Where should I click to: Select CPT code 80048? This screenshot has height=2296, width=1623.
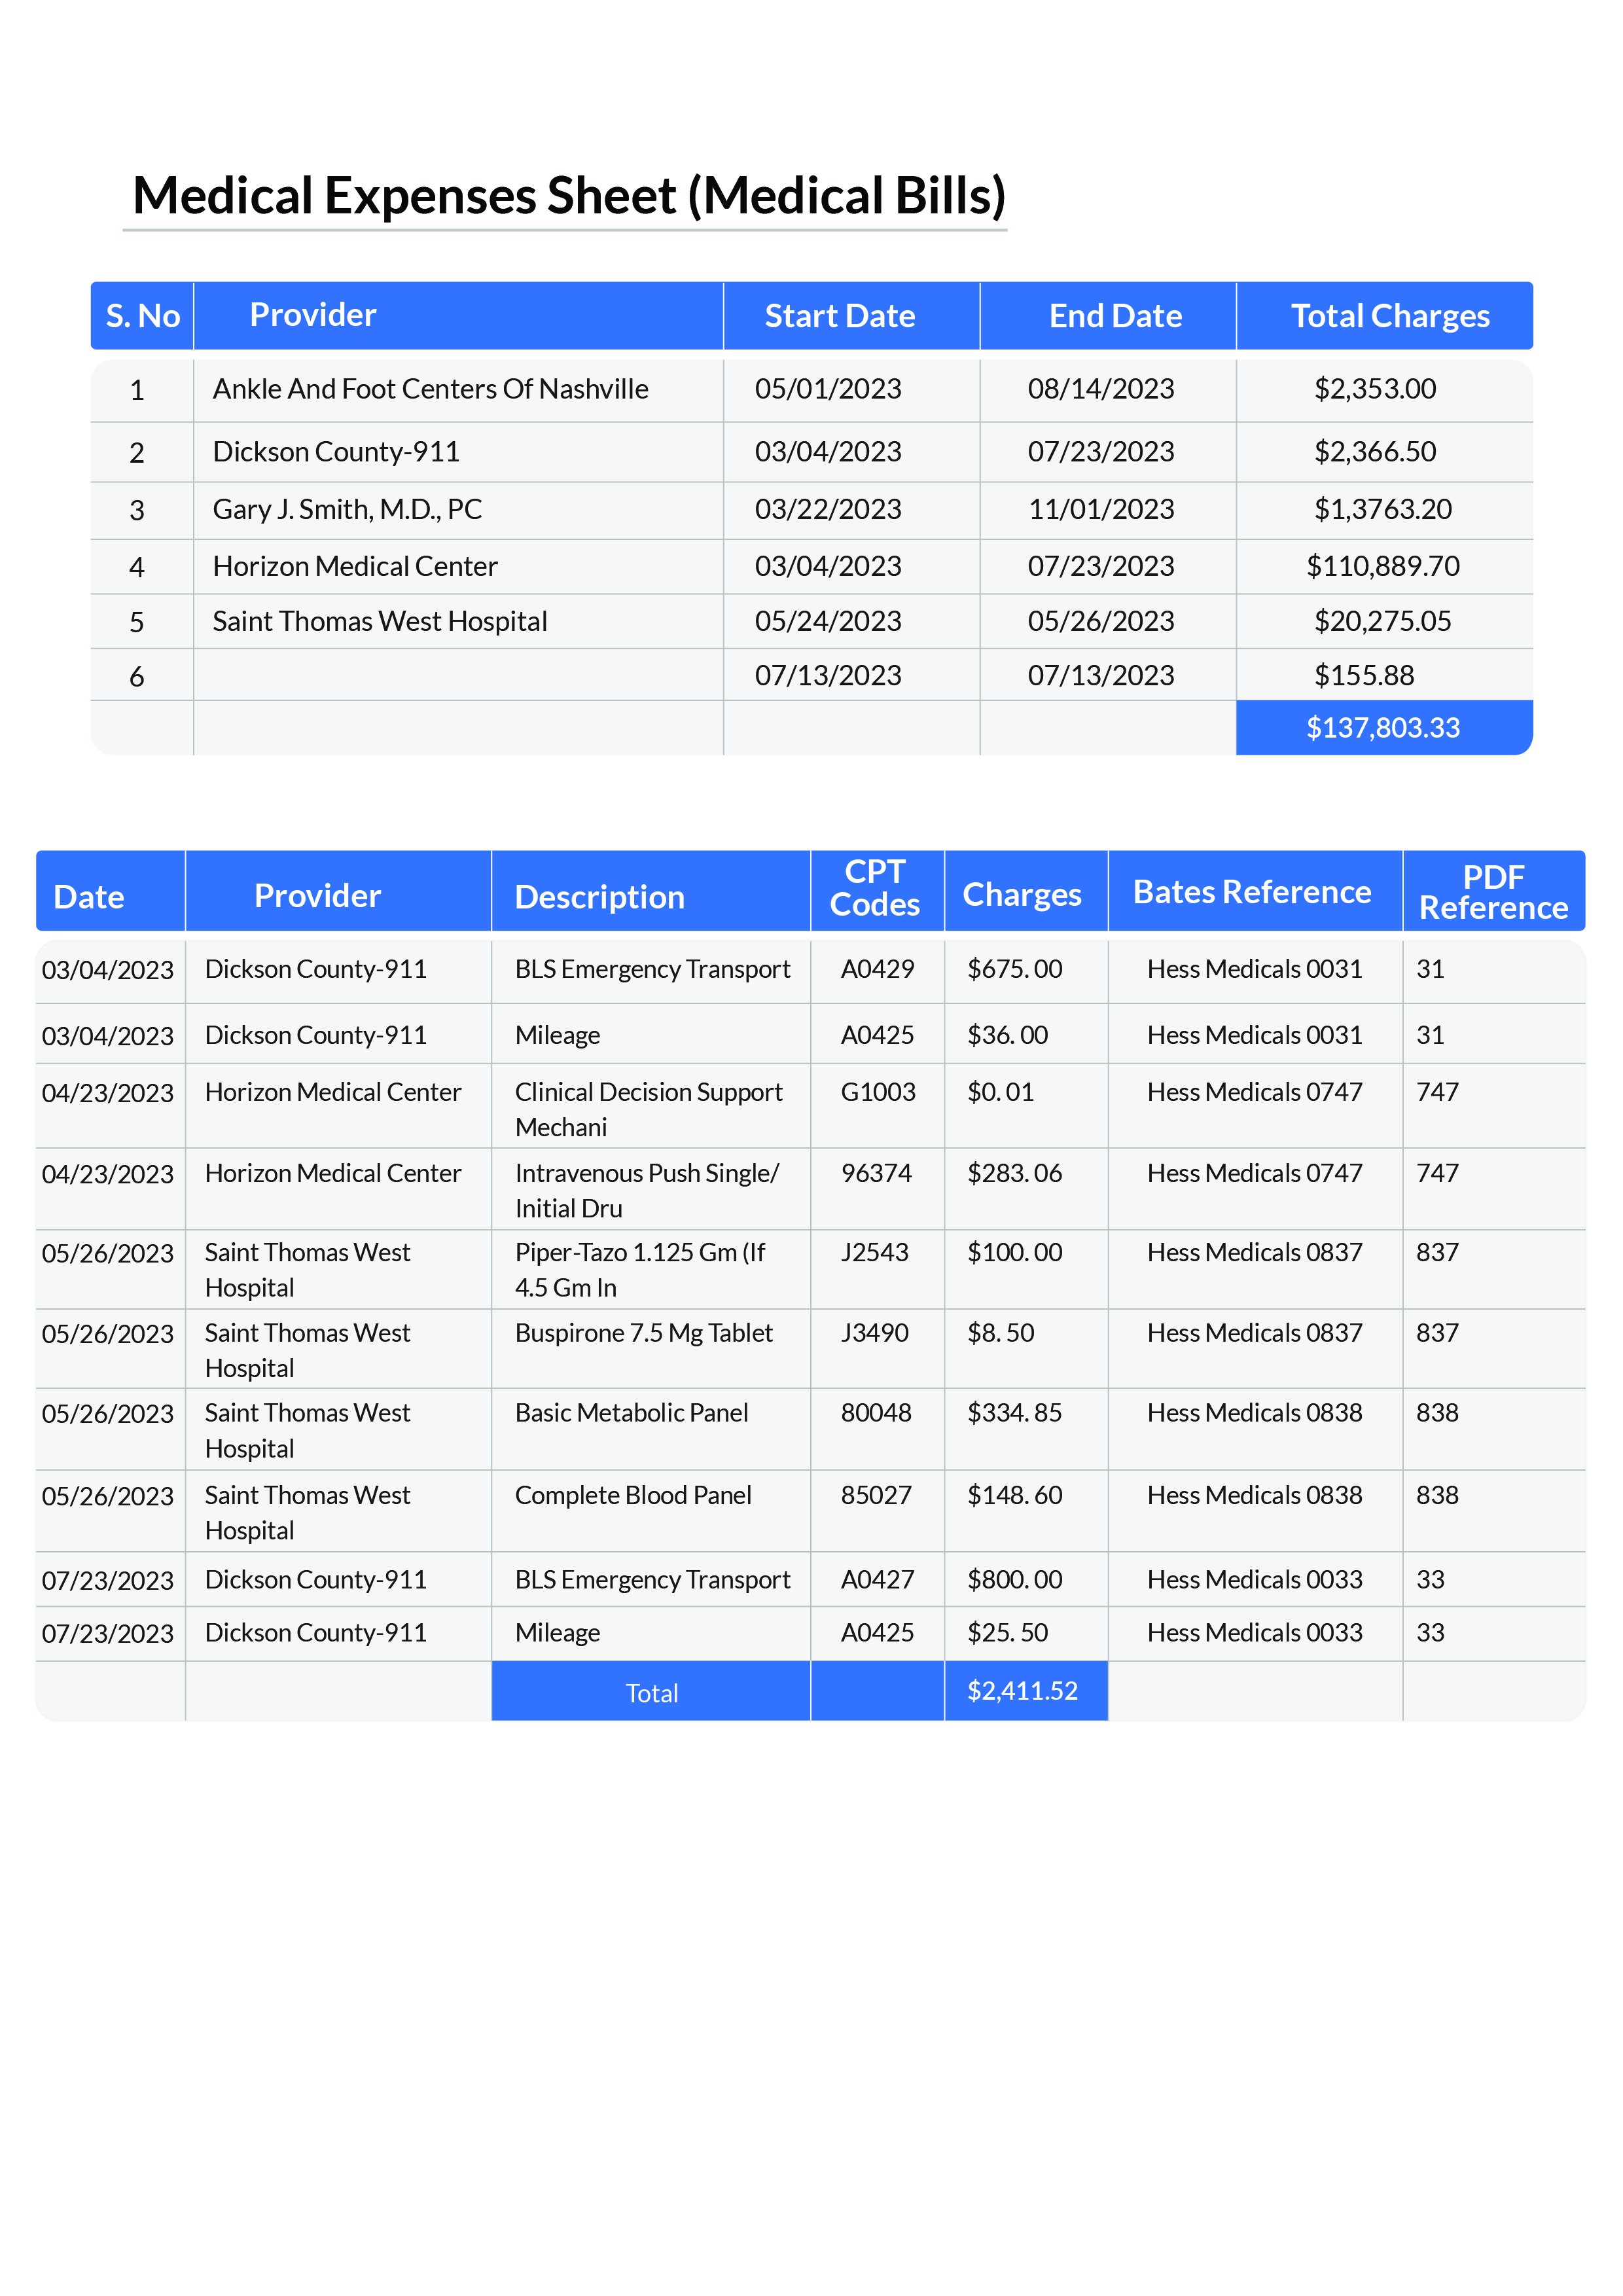[876, 1413]
